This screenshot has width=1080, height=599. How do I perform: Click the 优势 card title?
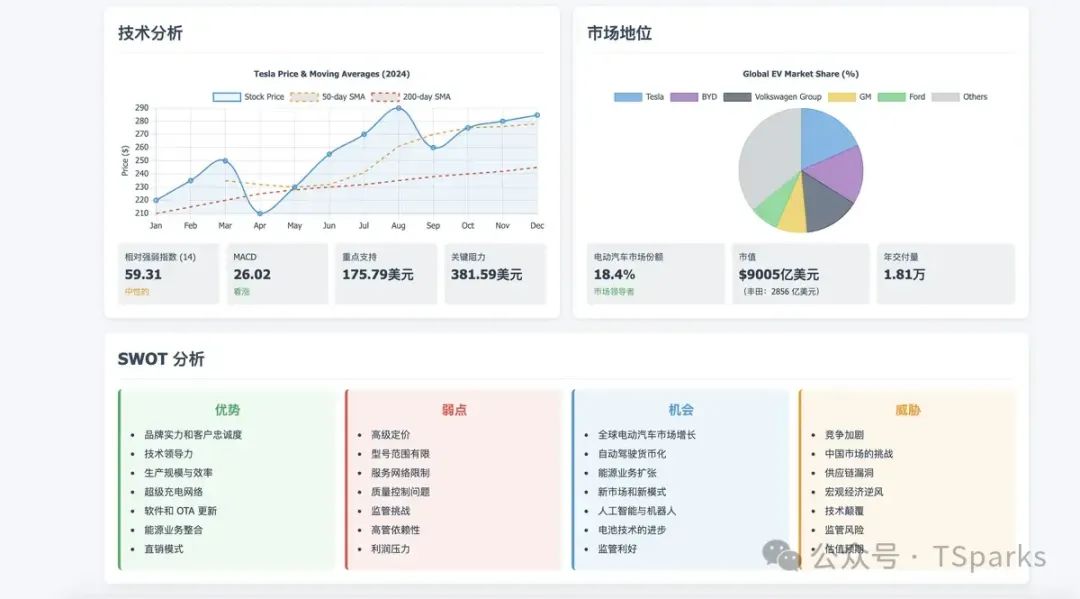tap(227, 410)
